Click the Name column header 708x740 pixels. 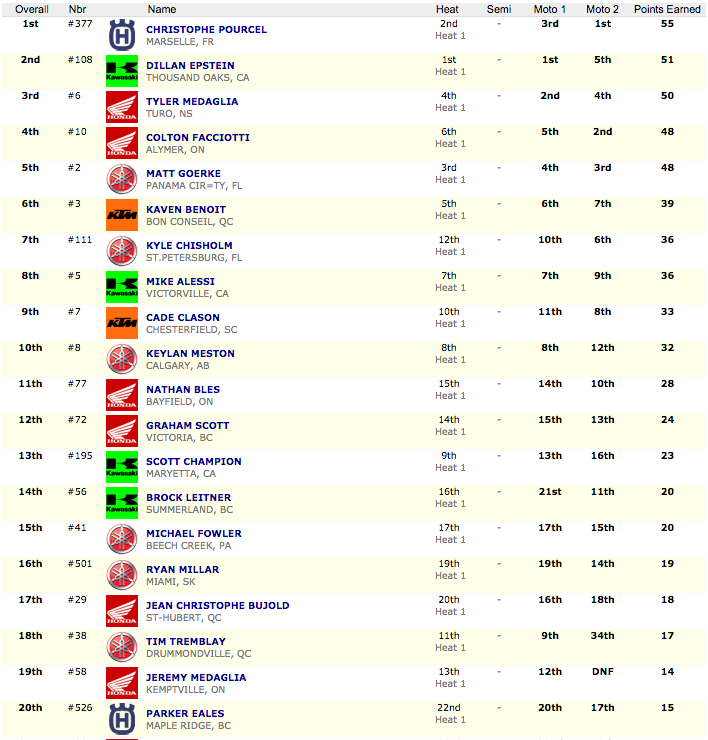click(162, 9)
